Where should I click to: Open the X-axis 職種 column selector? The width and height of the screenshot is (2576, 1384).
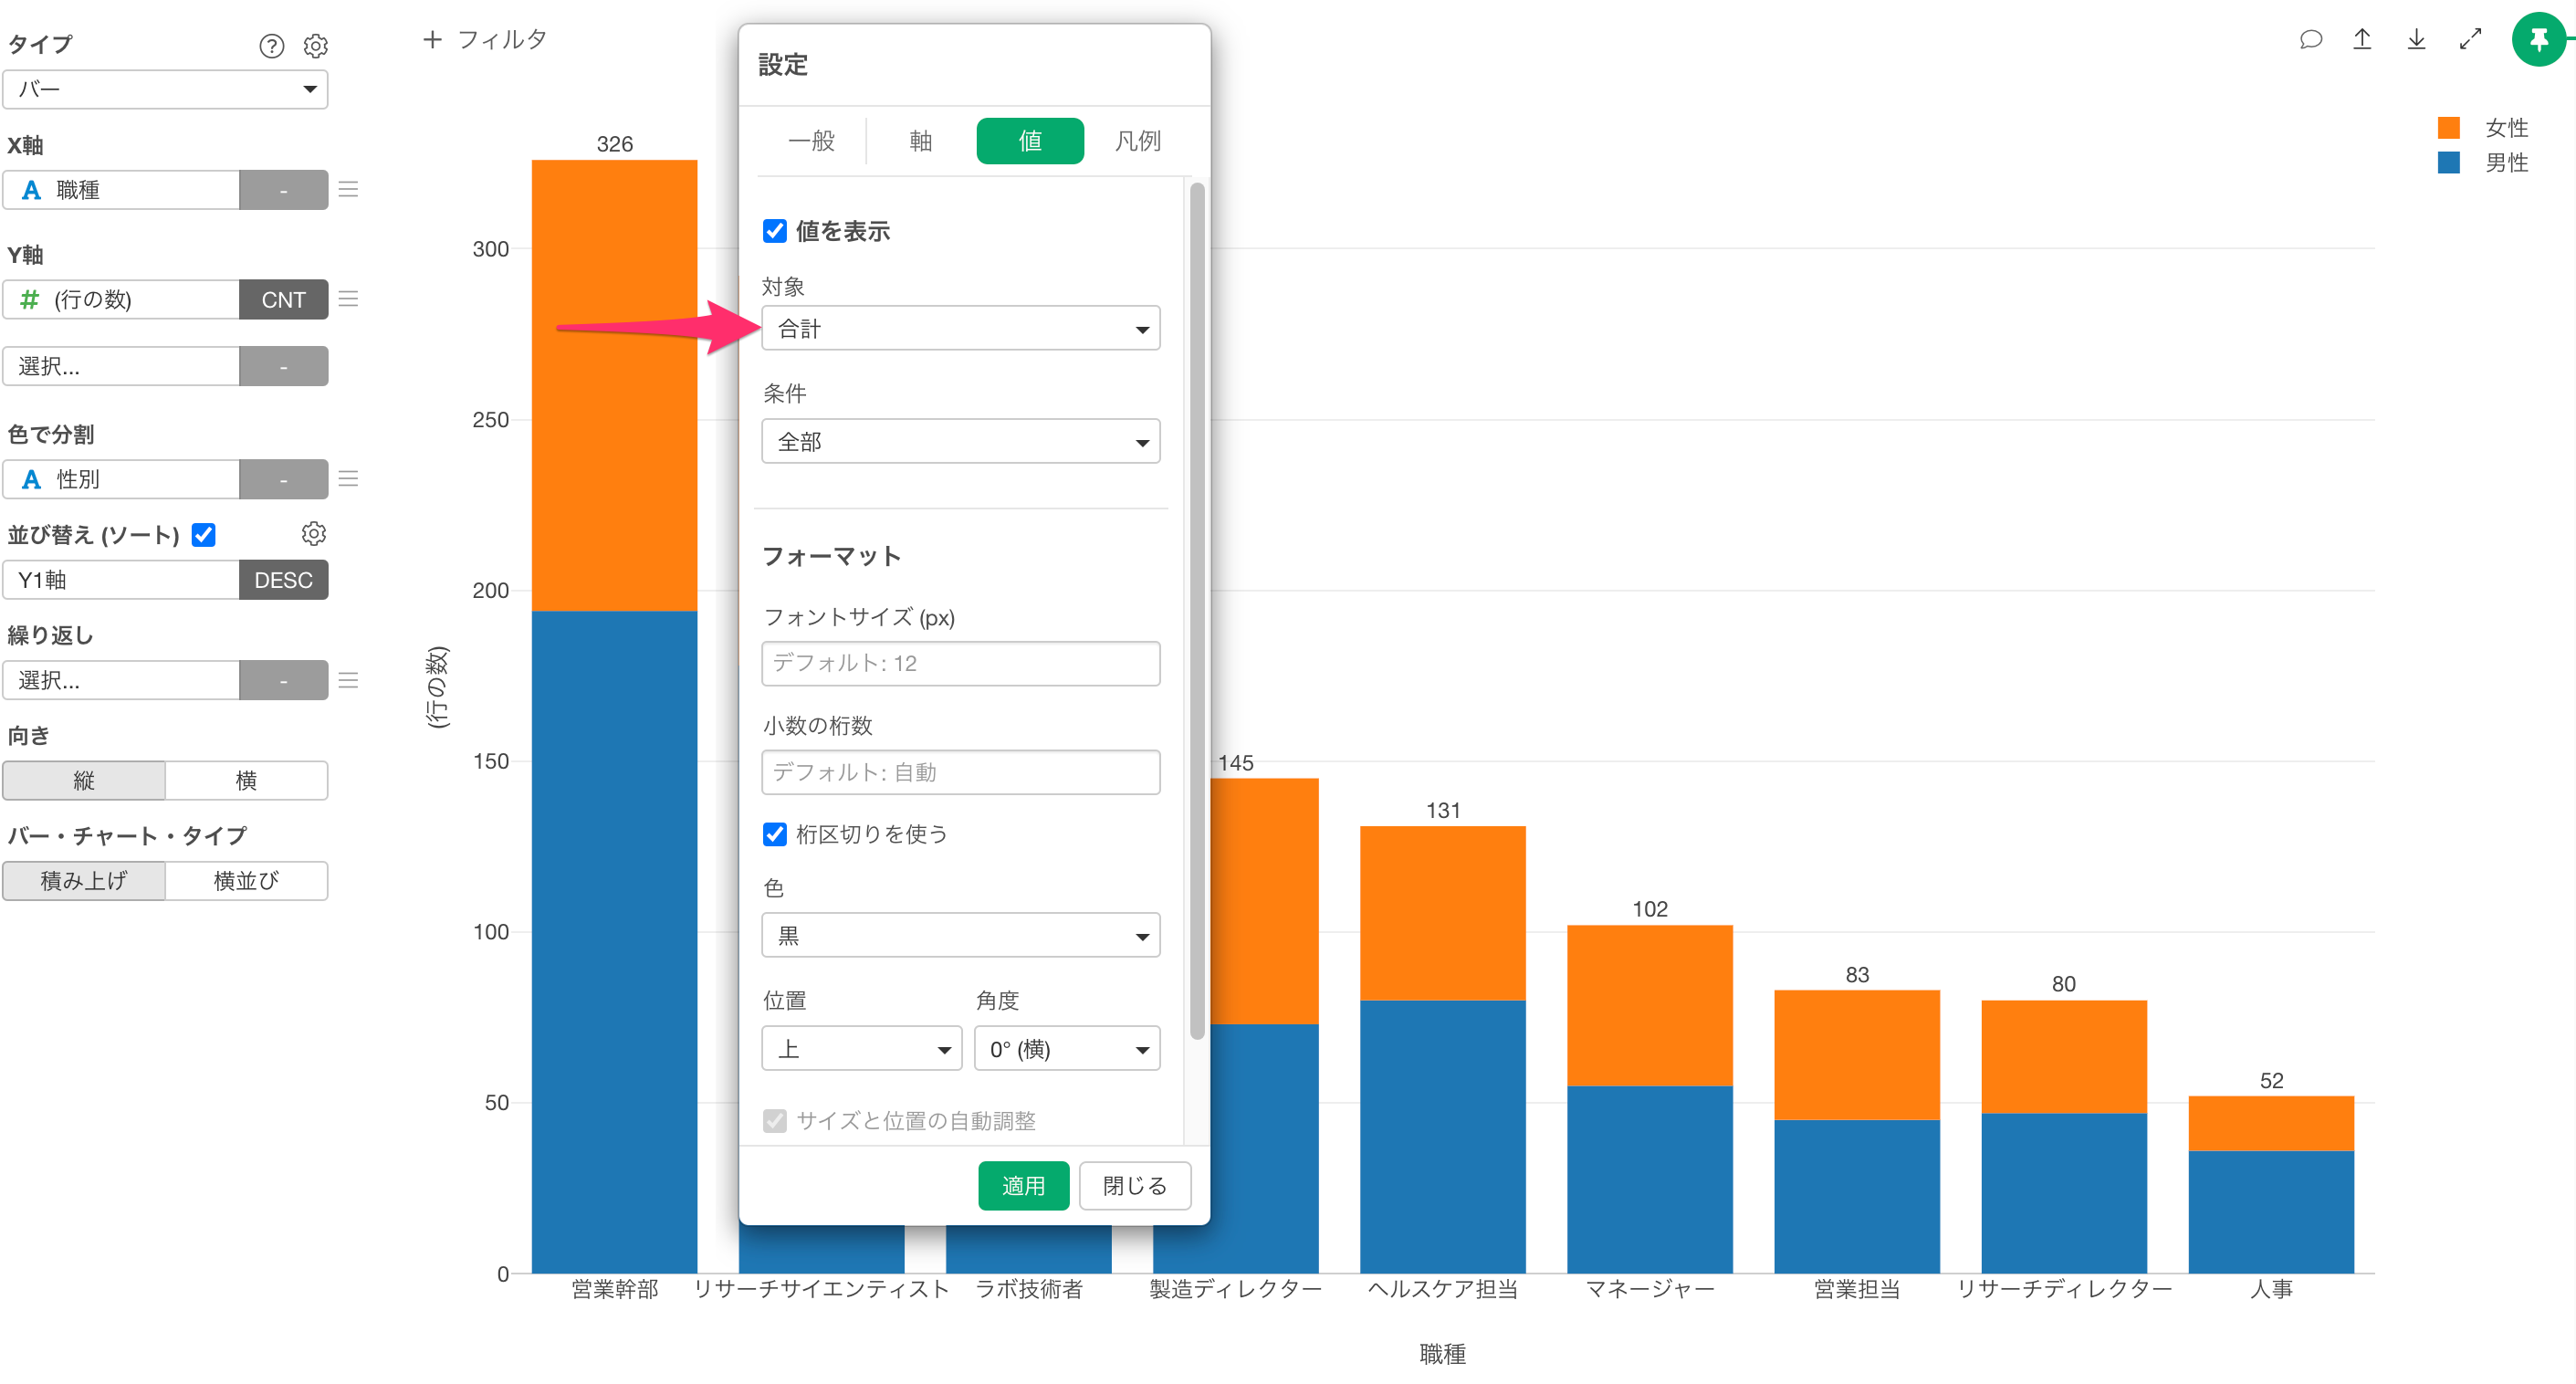click(121, 190)
